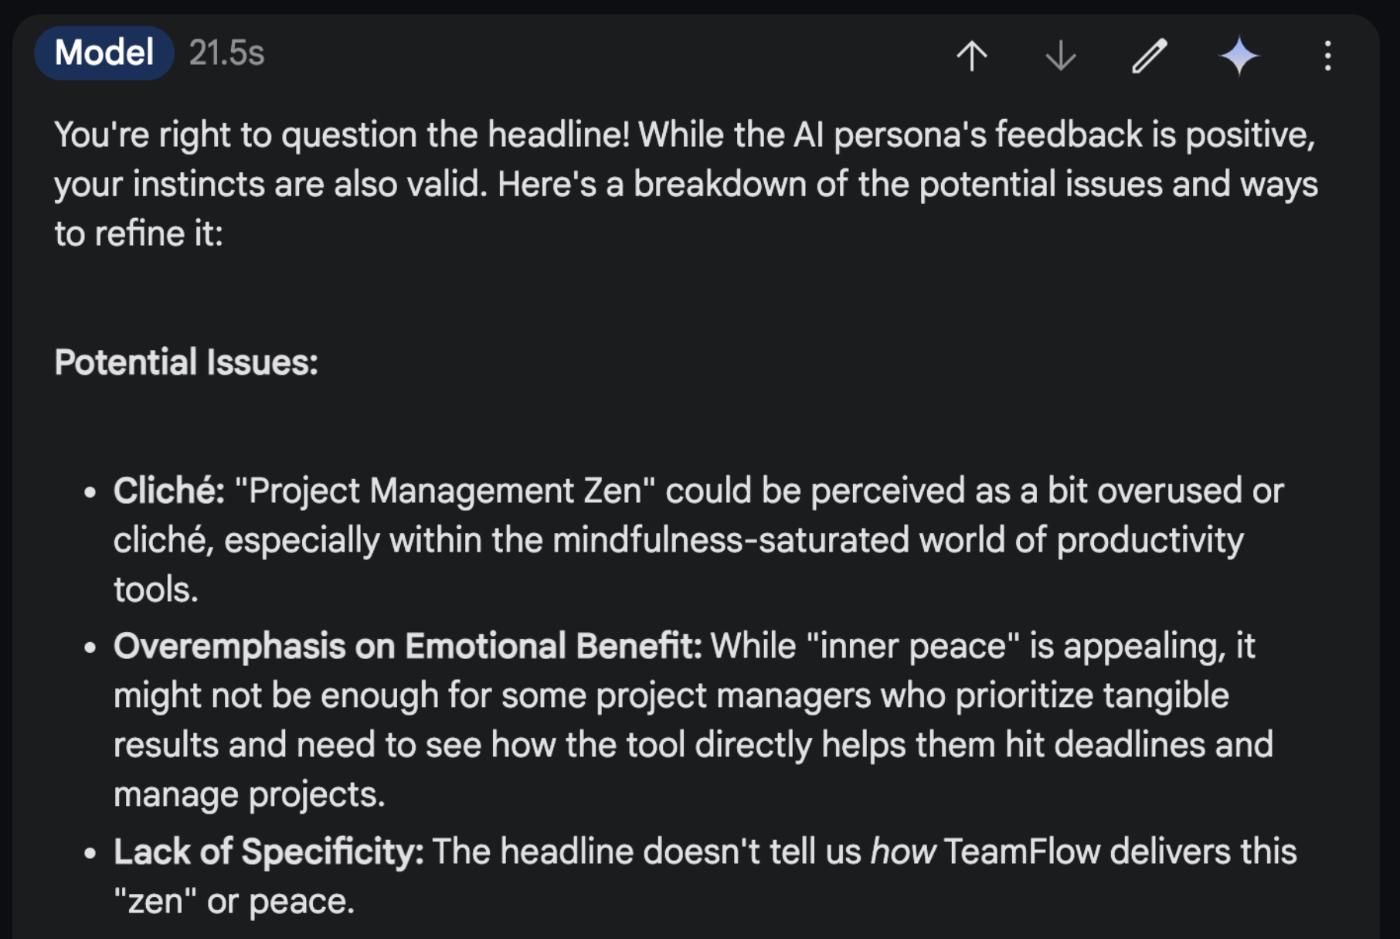Click the bold 'Cliché:' label
The height and width of the screenshot is (939, 1400).
pyautogui.click(x=169, y=491)
